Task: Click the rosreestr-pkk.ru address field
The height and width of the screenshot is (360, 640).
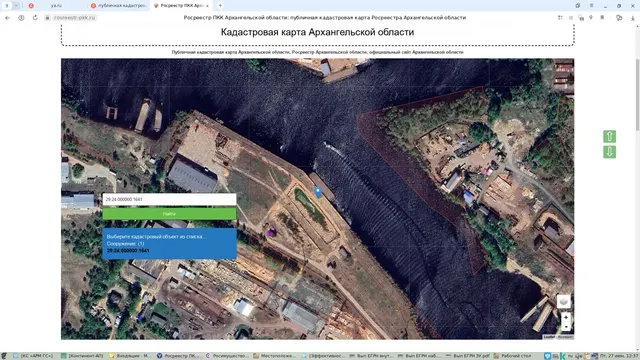Action: click(75, 18)
